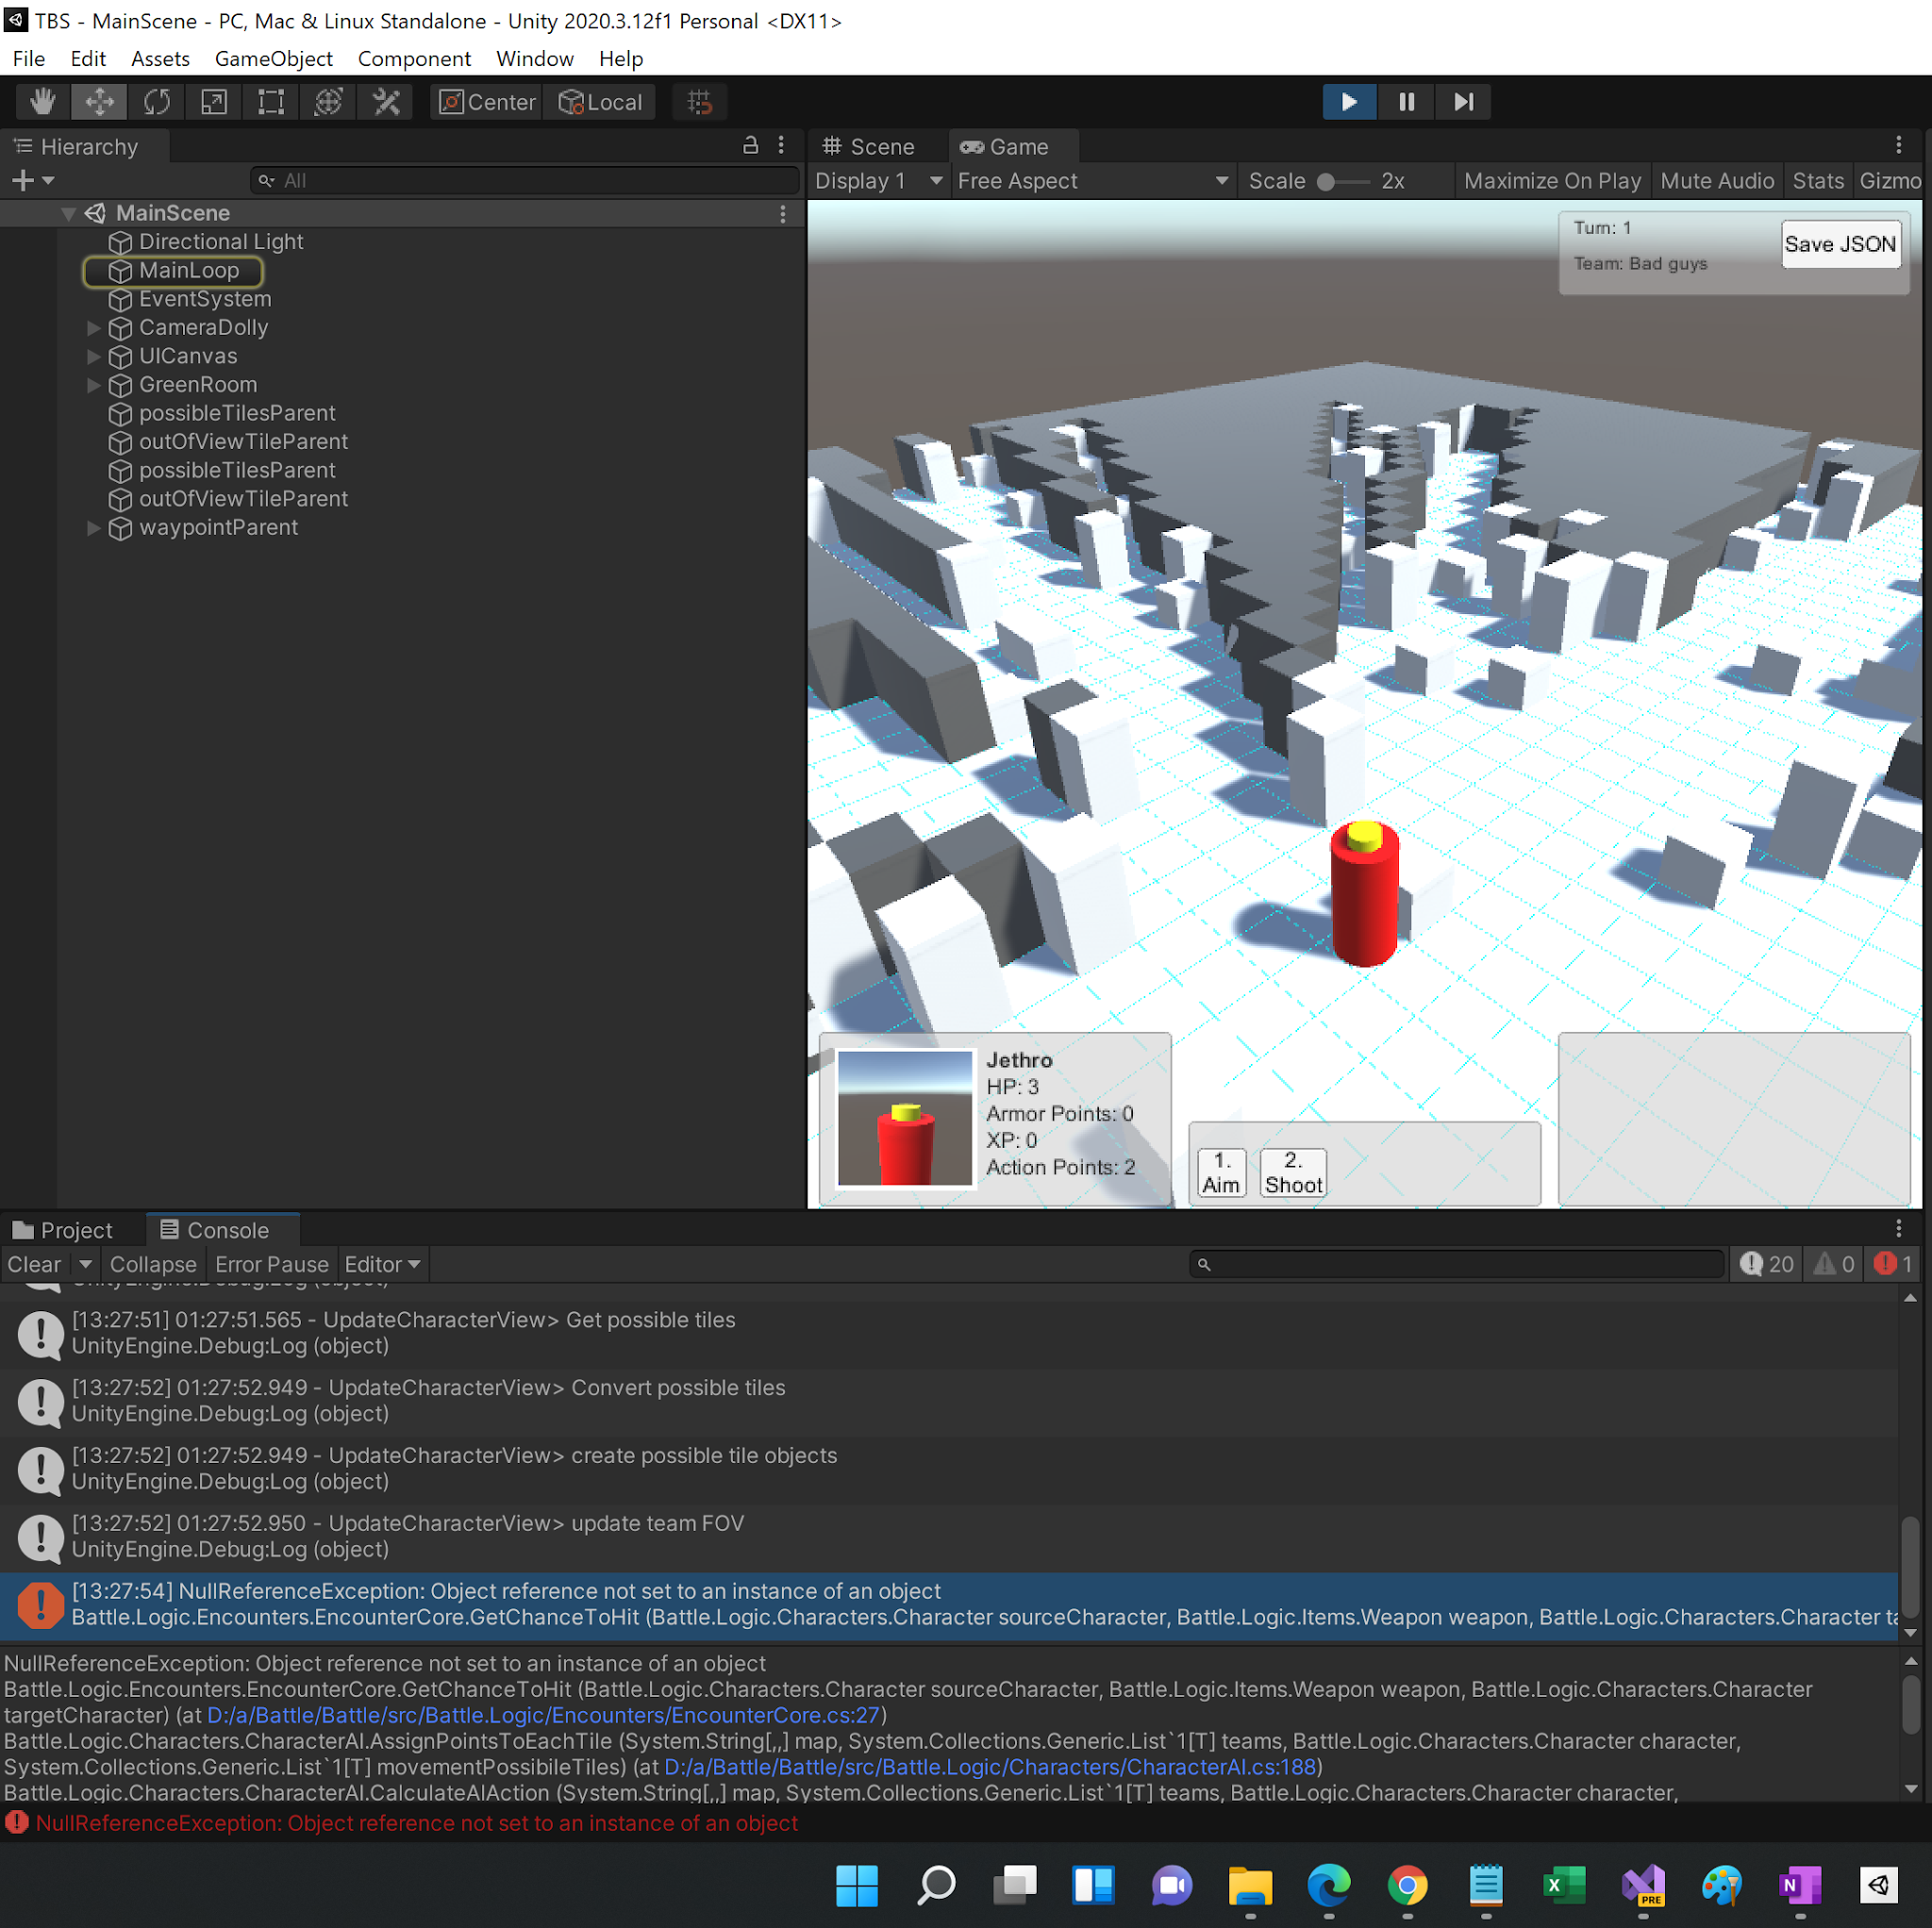Toggle Local handle orientation
Viewport: 1932px width, 1928px height.
click(x=600, y=101)
